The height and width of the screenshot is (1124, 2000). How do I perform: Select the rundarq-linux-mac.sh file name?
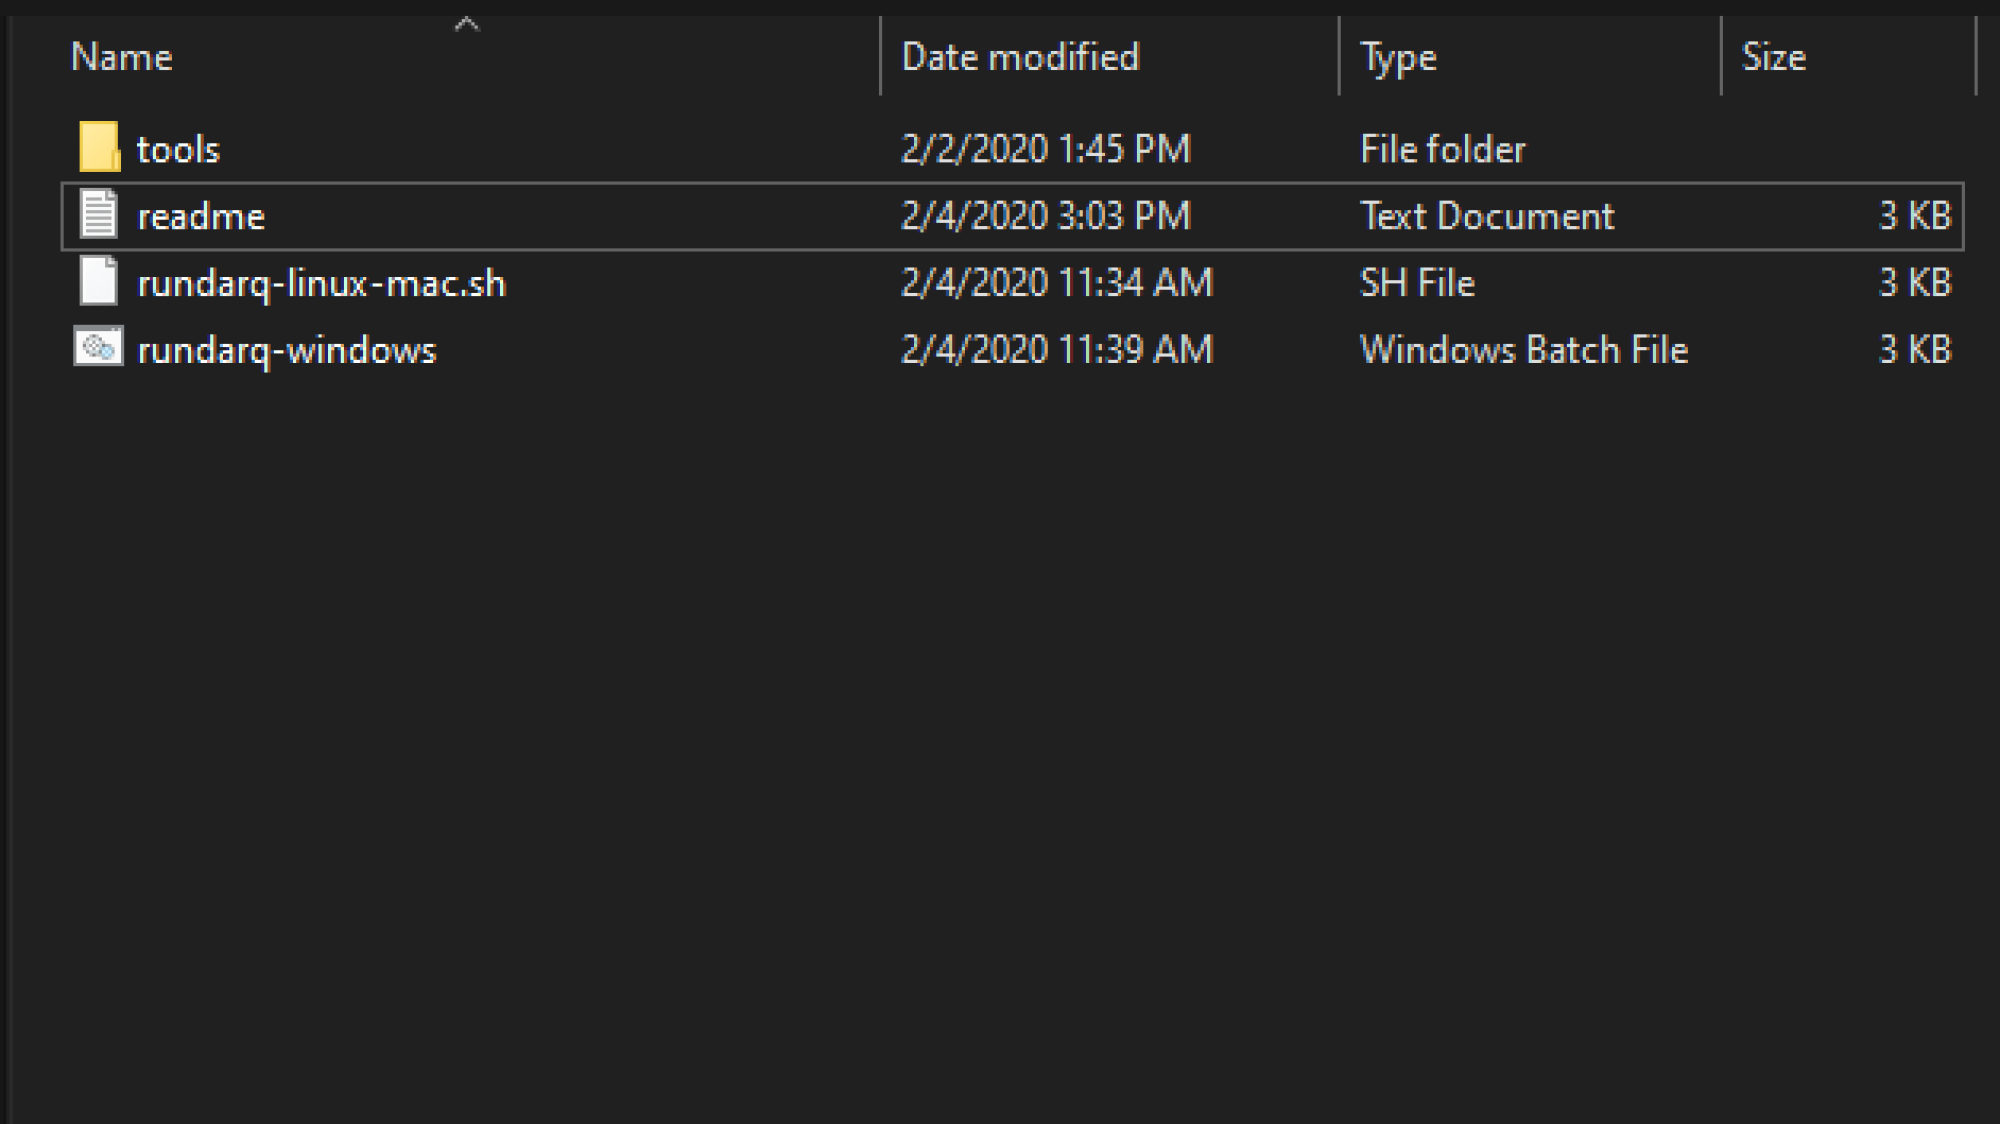coord(321,284)
